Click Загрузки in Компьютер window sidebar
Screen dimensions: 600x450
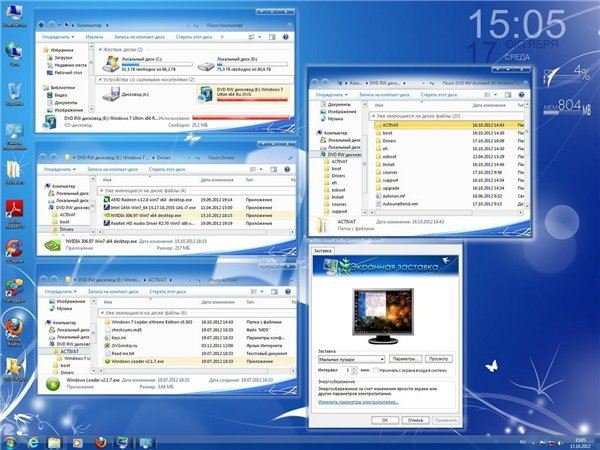[x=60, y=57]
